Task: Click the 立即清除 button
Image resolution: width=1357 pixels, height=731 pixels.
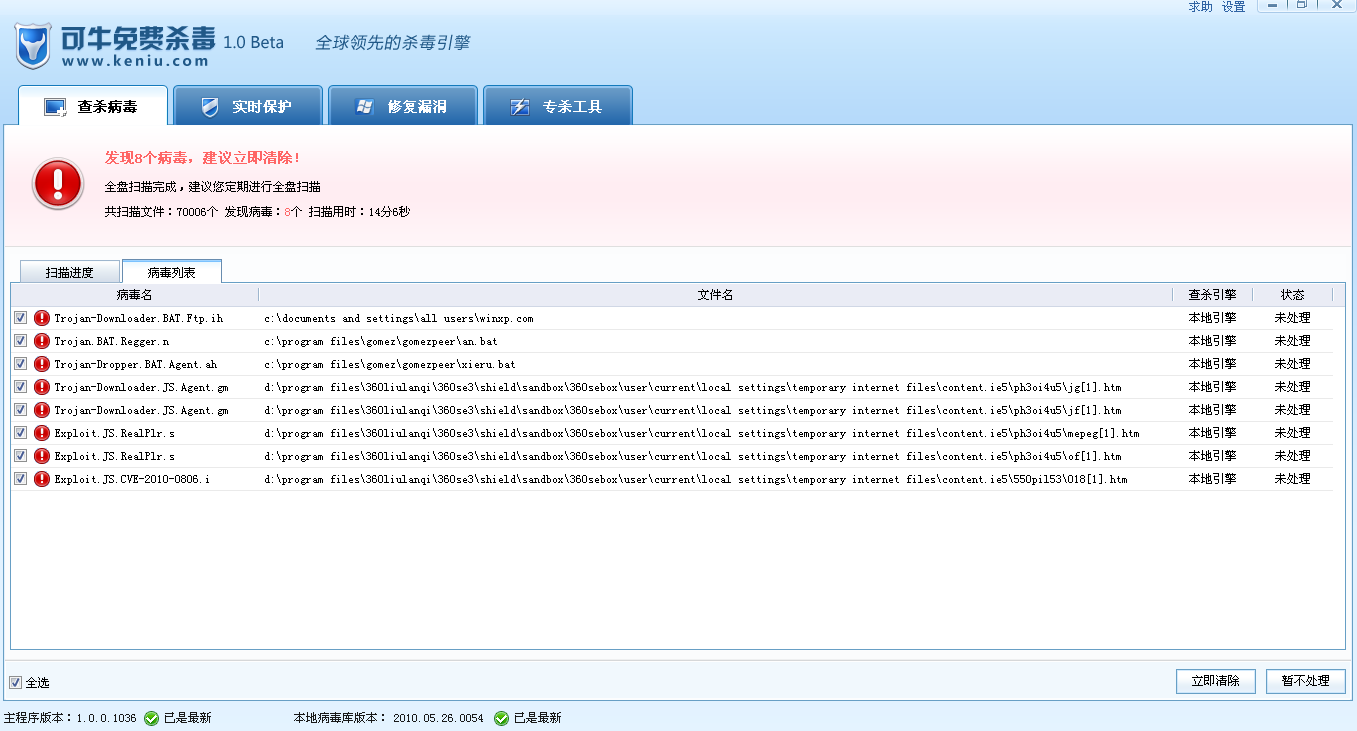Action: 1216,681
